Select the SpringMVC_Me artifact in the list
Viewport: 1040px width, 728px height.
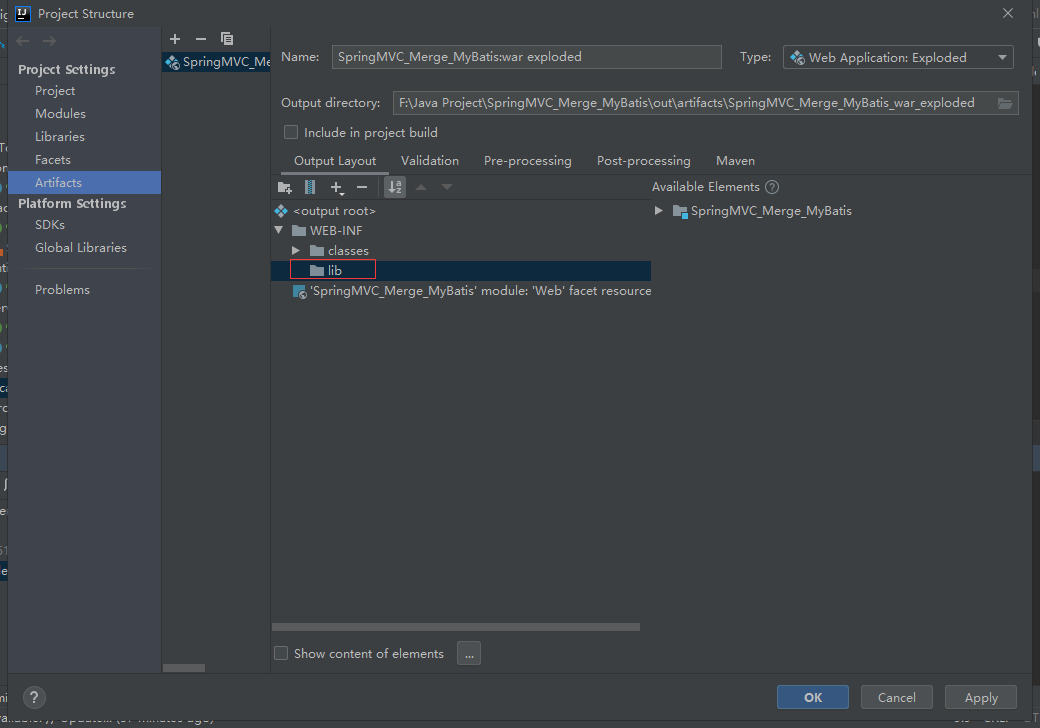pos(217,62)
